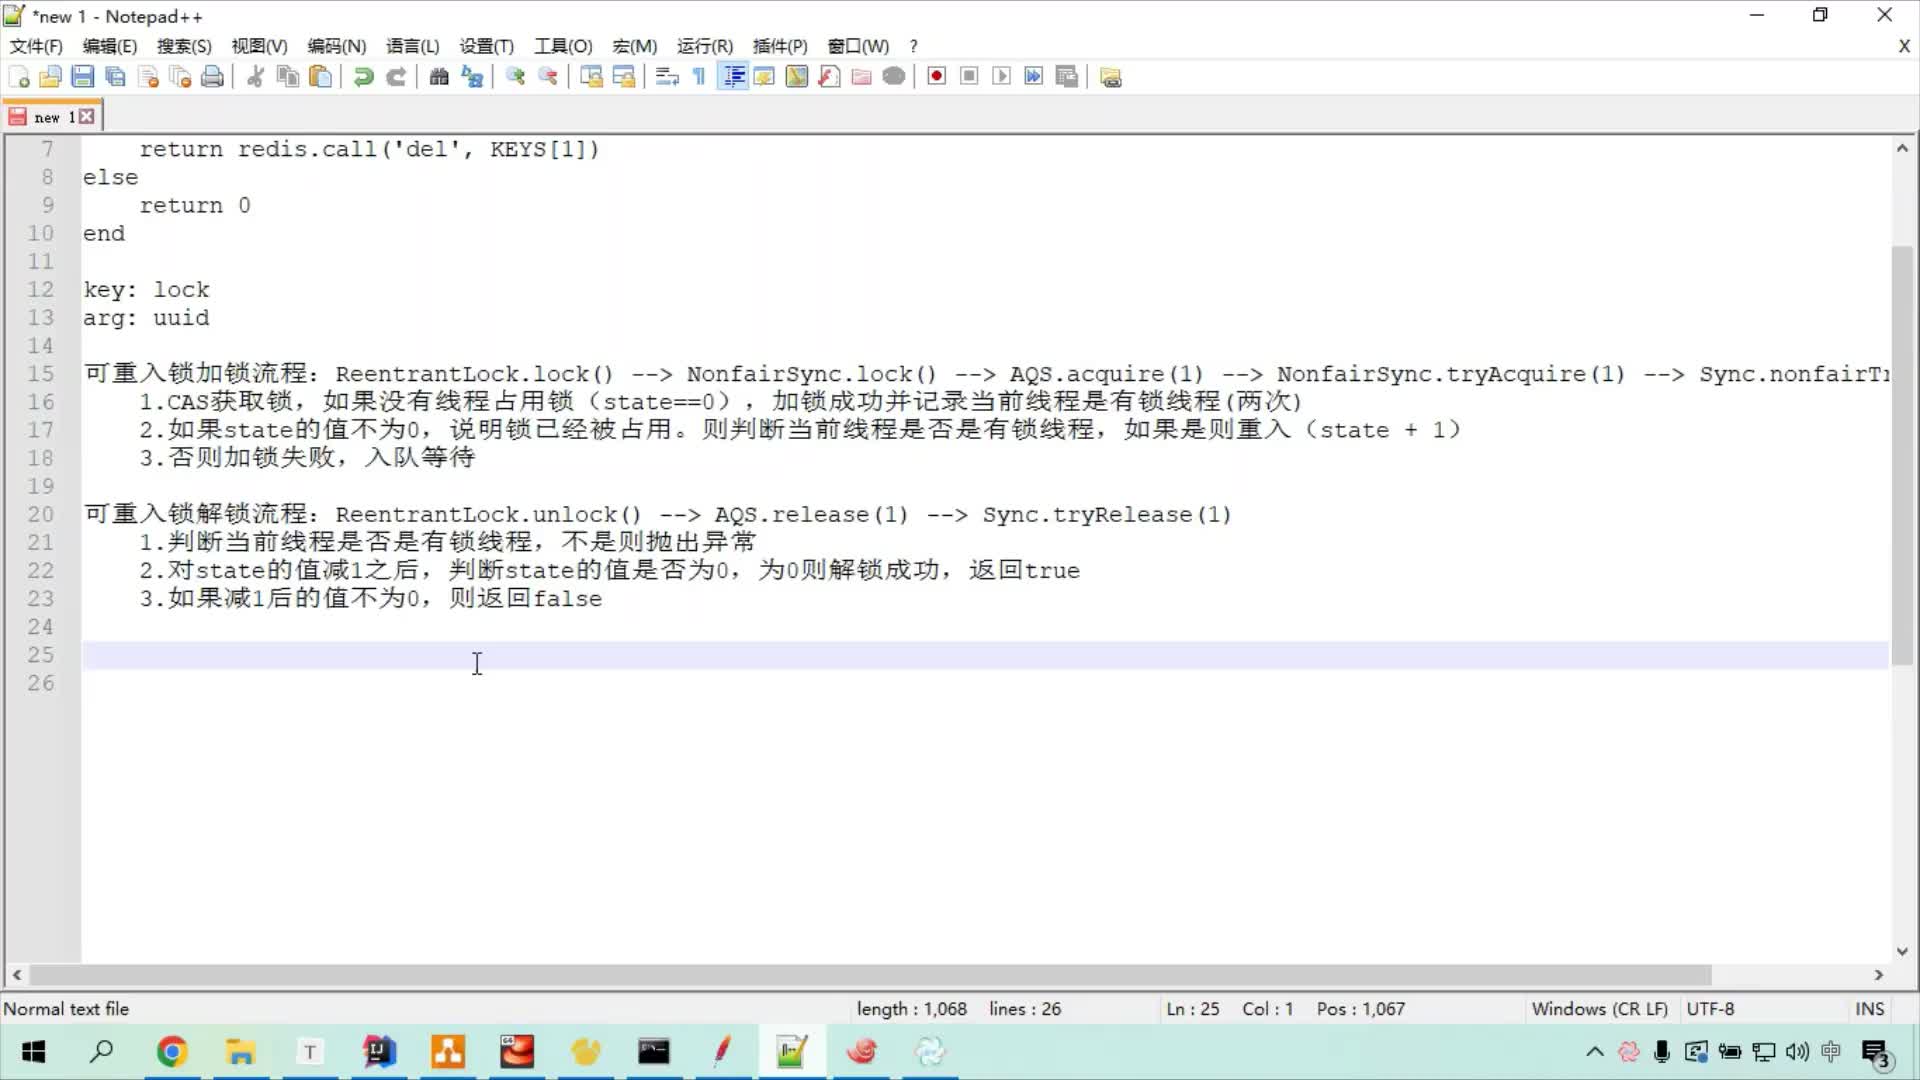Image resolution: width=1920 pixels, height=1080 pixels.
Task: Click the Open file toolbar icon
Action: click(x=50, y=77)
